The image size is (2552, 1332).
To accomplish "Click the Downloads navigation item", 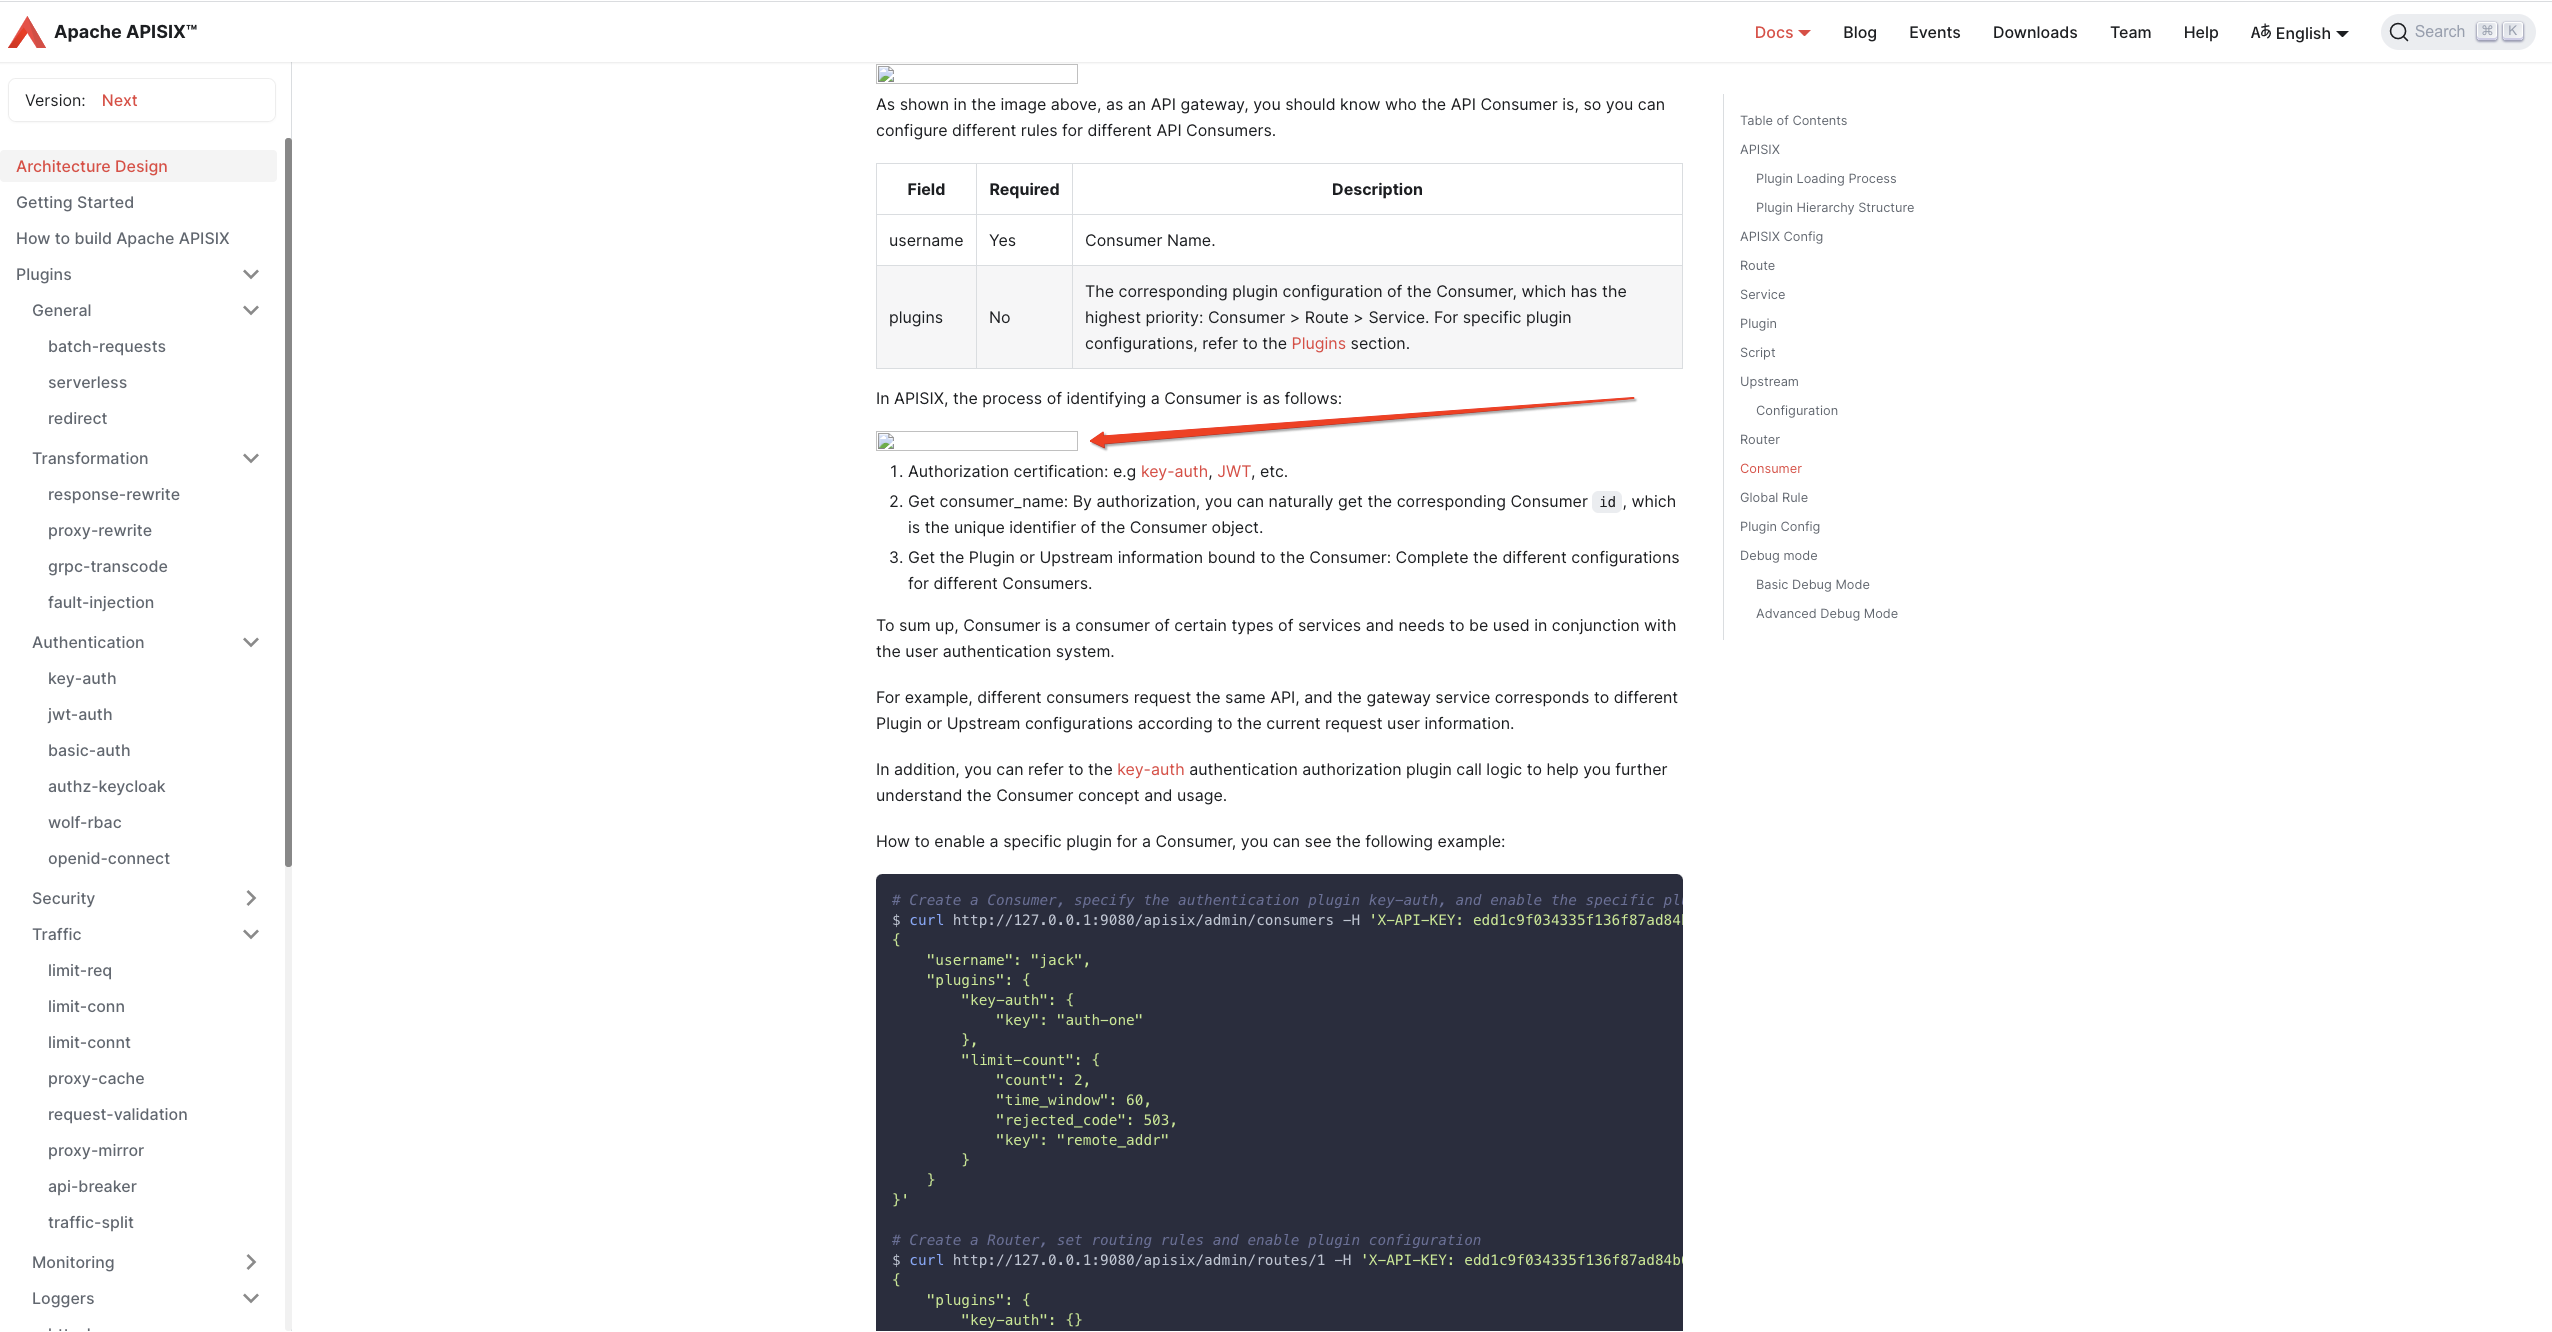I will tap(2034, 32).
